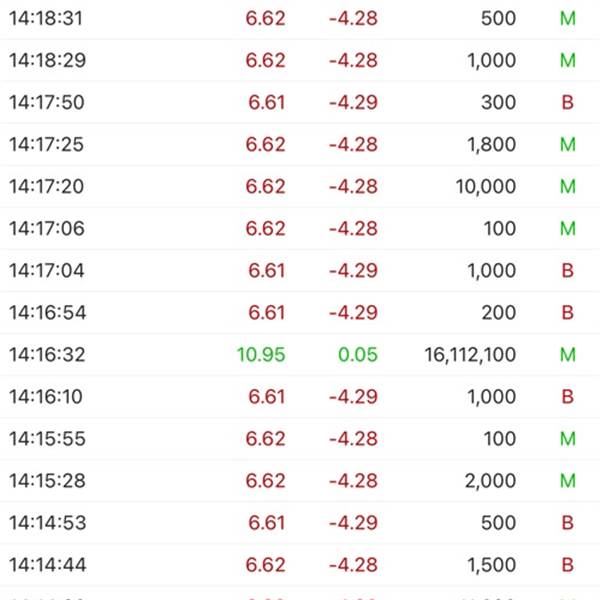The width and height of the screenshot is (600, 600).
Task: Tap the -4.28 change at 14:15:28
Action: [x=353, y=481]
